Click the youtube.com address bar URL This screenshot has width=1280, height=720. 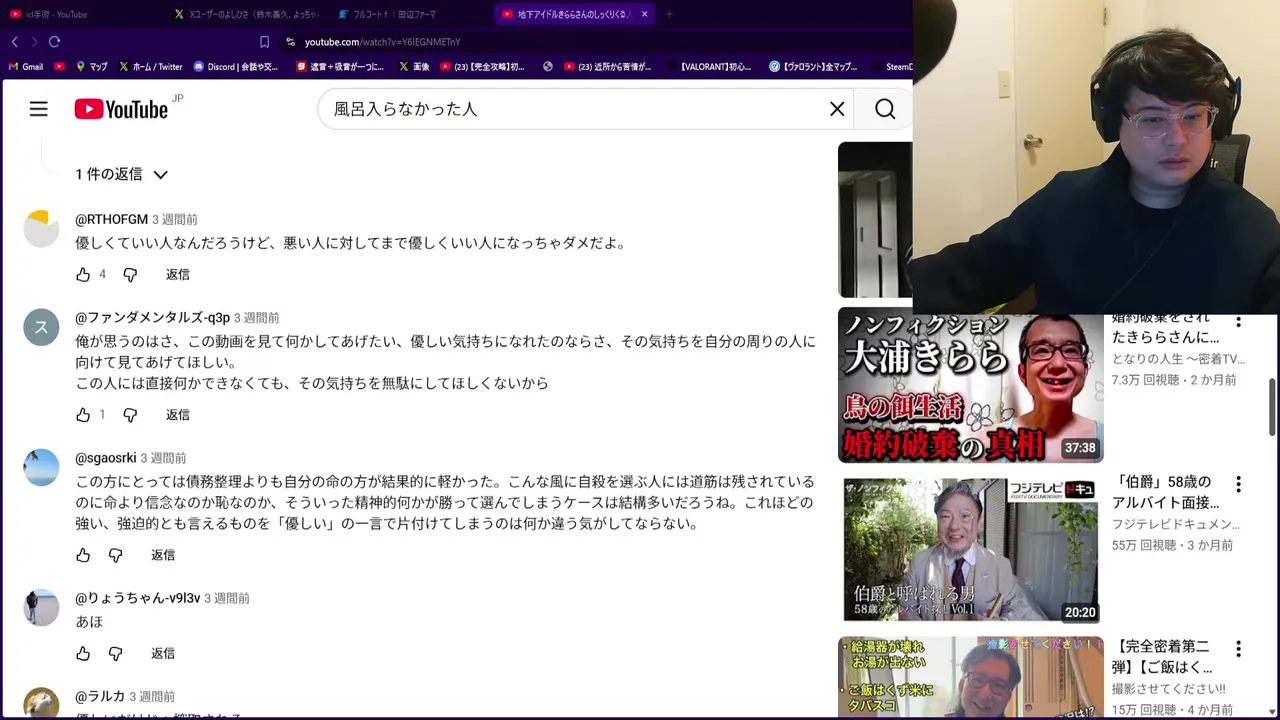pos(382,42)
